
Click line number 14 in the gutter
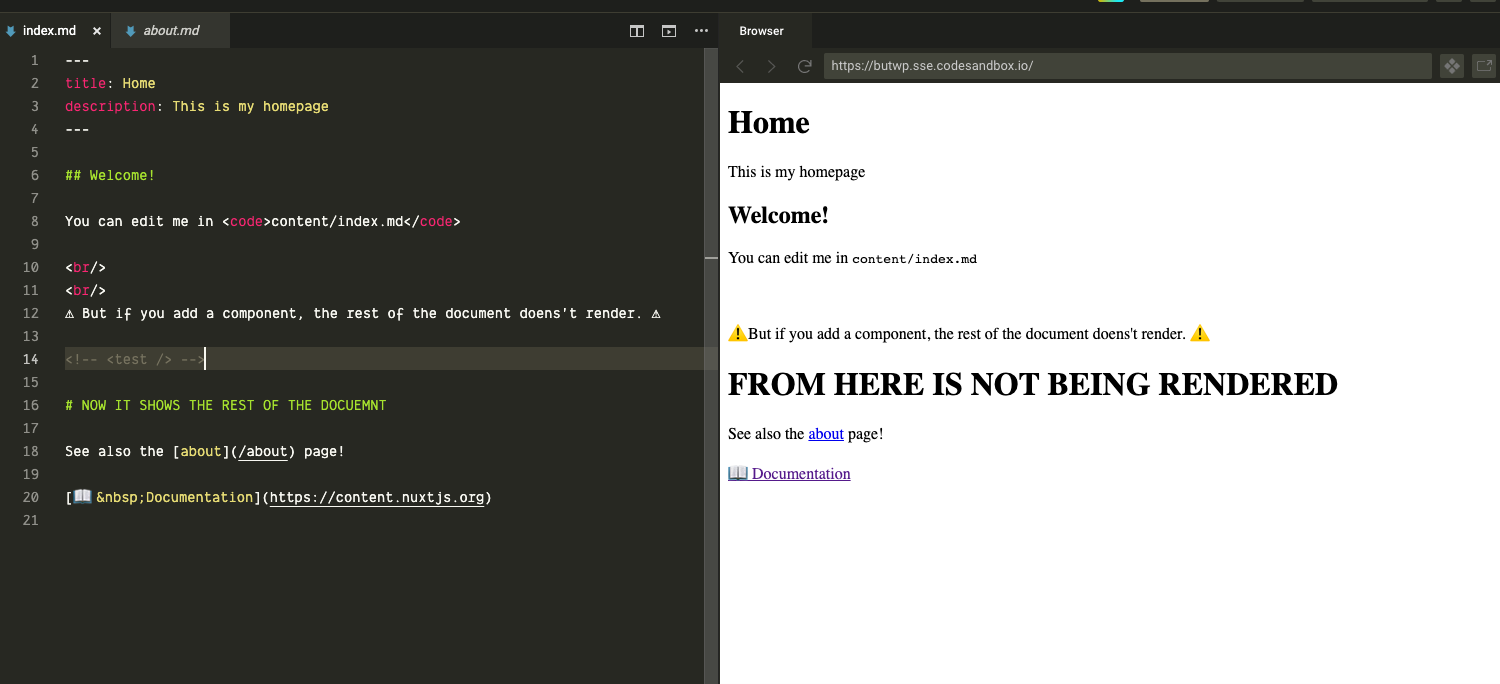tap(30, 359)
